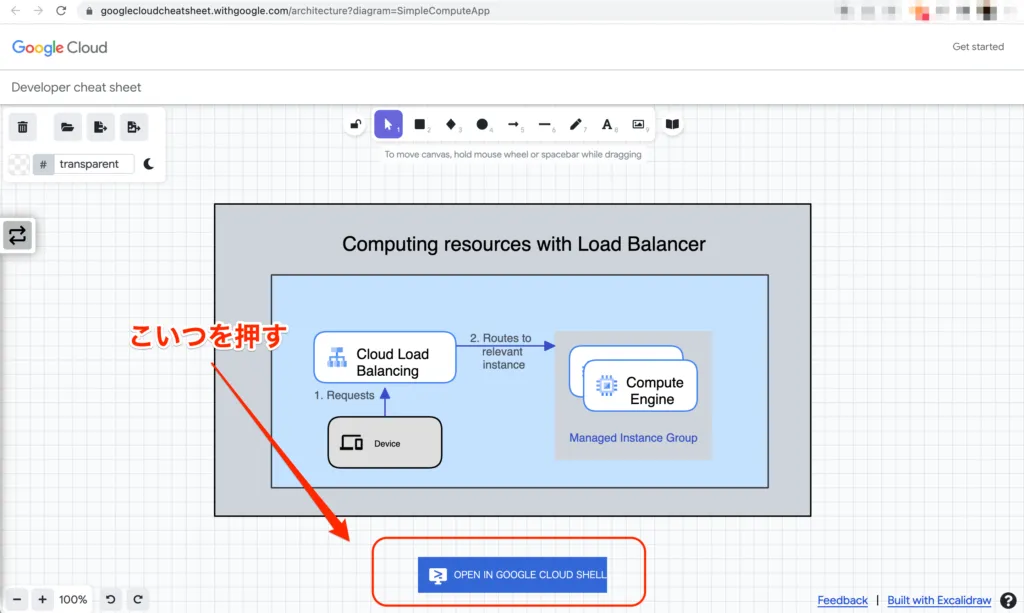The image size is (1024, 613).
Task: Click the save file export icon
Action: click(100, 127)
